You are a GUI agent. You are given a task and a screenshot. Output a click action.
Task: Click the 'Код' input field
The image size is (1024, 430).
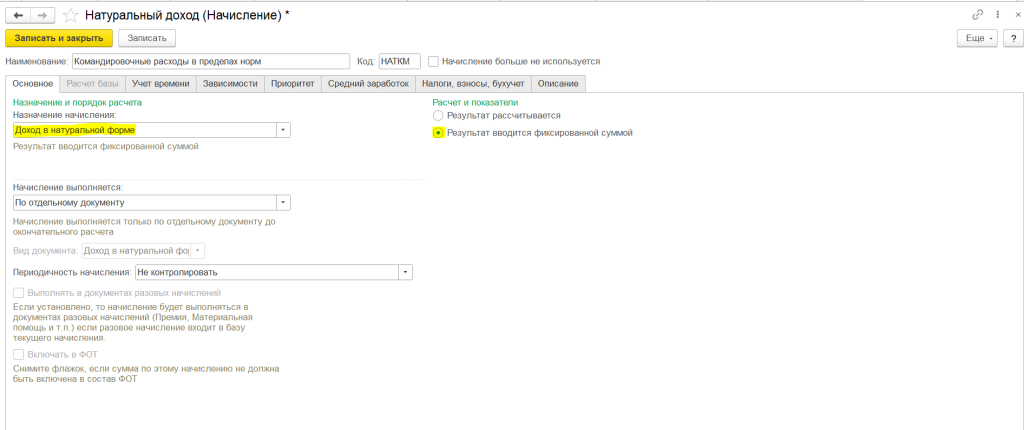pos(399,61)
